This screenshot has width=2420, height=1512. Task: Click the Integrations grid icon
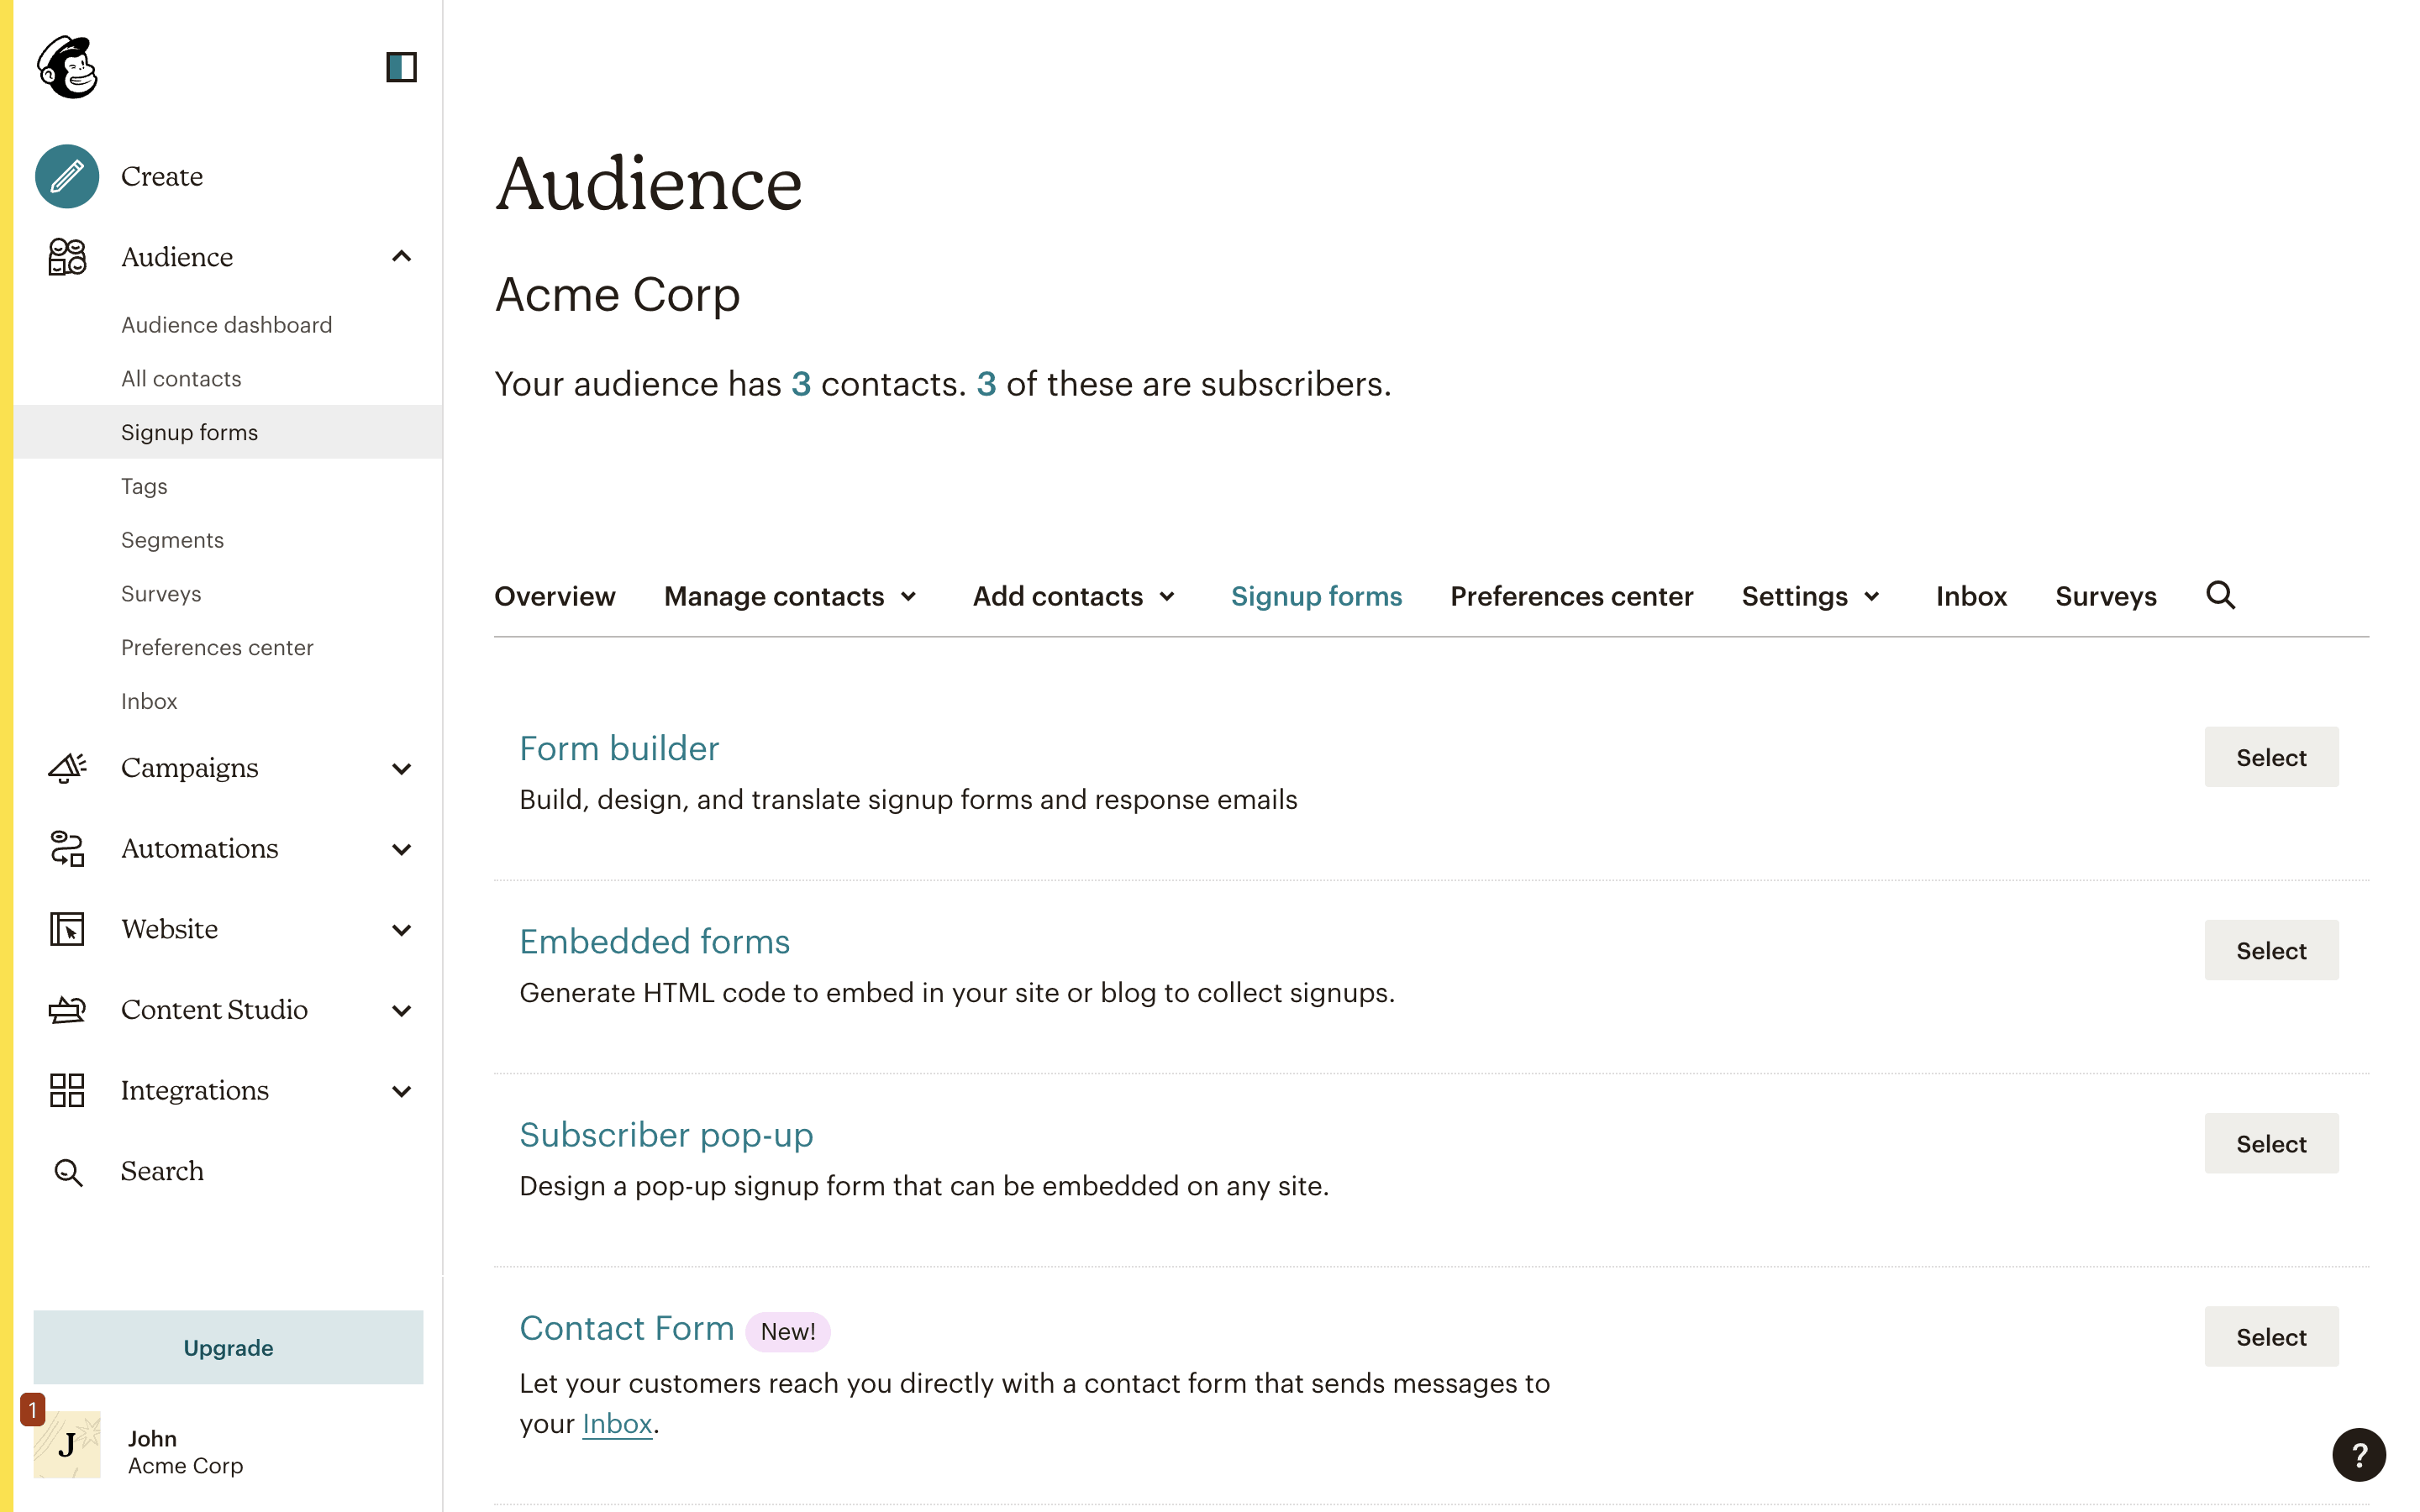click(67, 1090)
